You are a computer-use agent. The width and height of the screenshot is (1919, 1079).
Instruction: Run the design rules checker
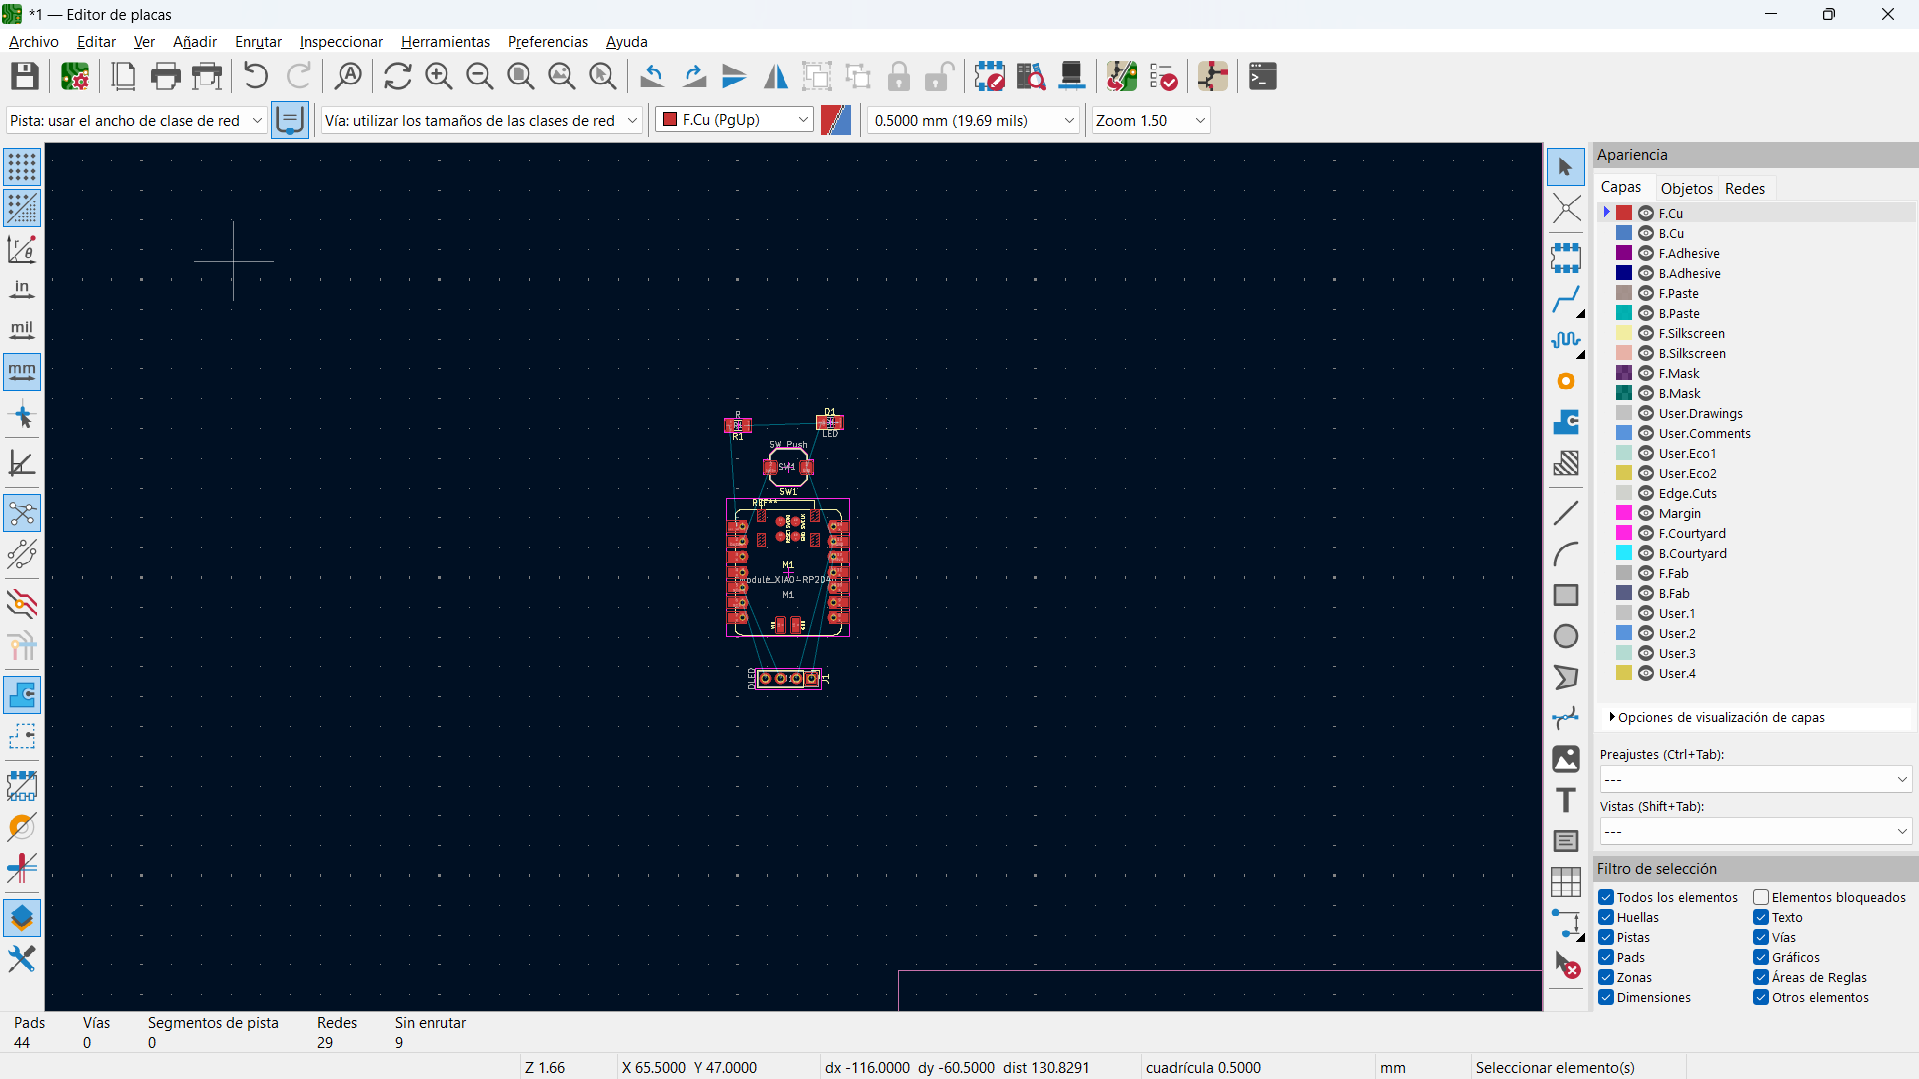[x=1163, y=76]
